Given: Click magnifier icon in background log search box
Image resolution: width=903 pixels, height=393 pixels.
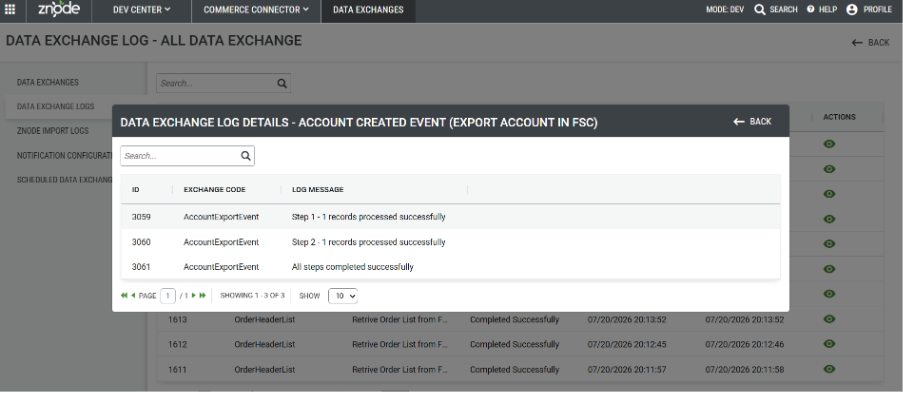Looking at the screenshot, I should coord(282,83).
